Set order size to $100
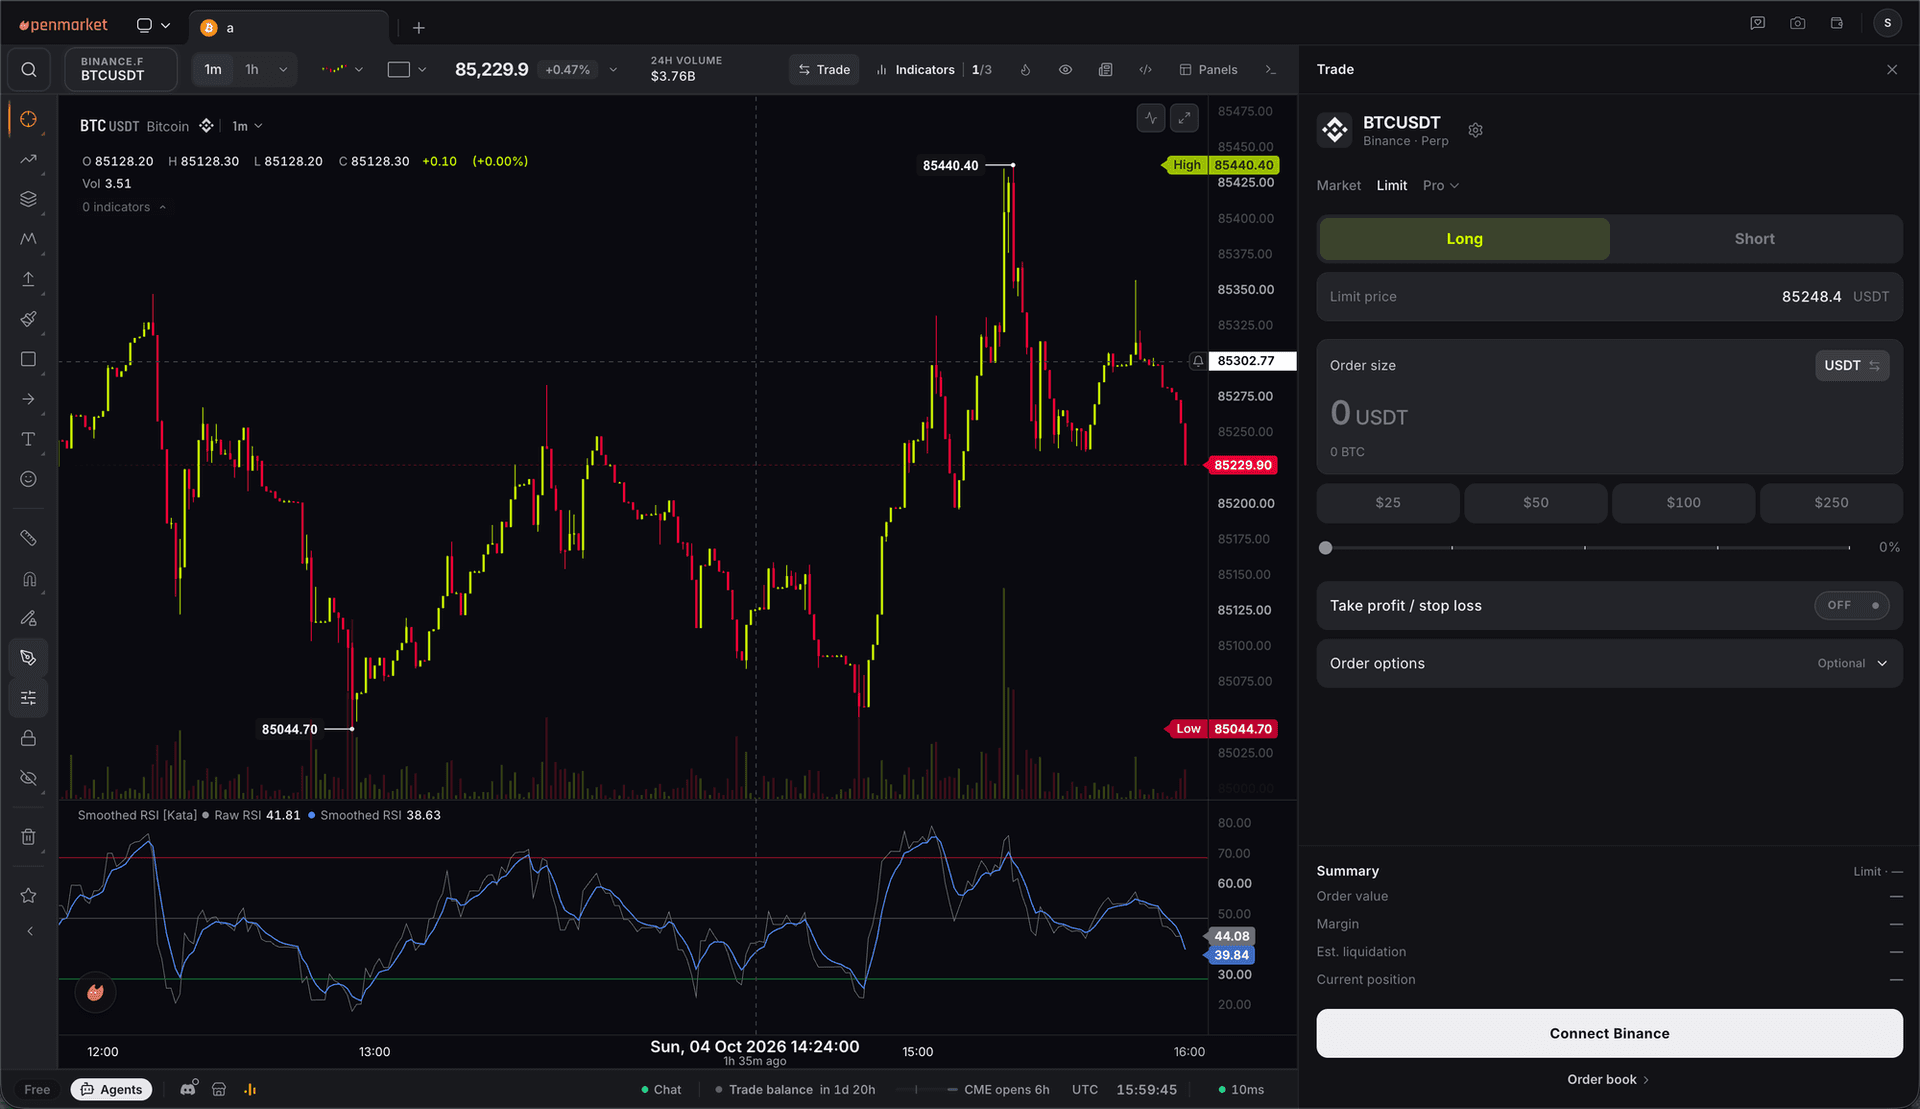Viewport: 1920px width, 1109px height. click(1683, 502)
